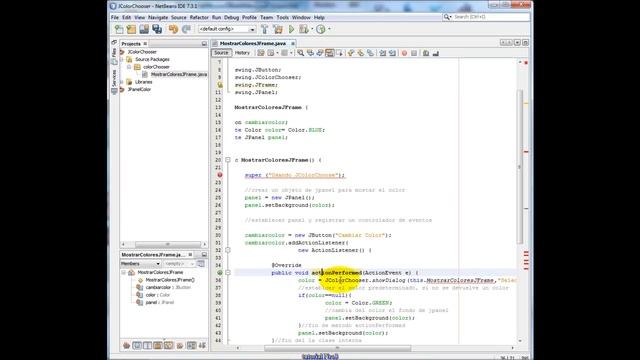Show opened documents list button
640x360 pixels.
pyautogui.click(x=517, y=42)
